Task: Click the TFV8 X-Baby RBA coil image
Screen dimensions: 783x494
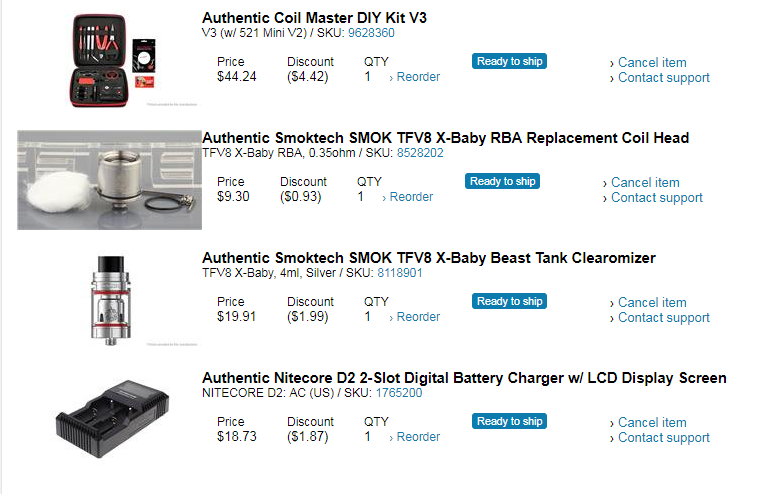Action: [109, 180]
